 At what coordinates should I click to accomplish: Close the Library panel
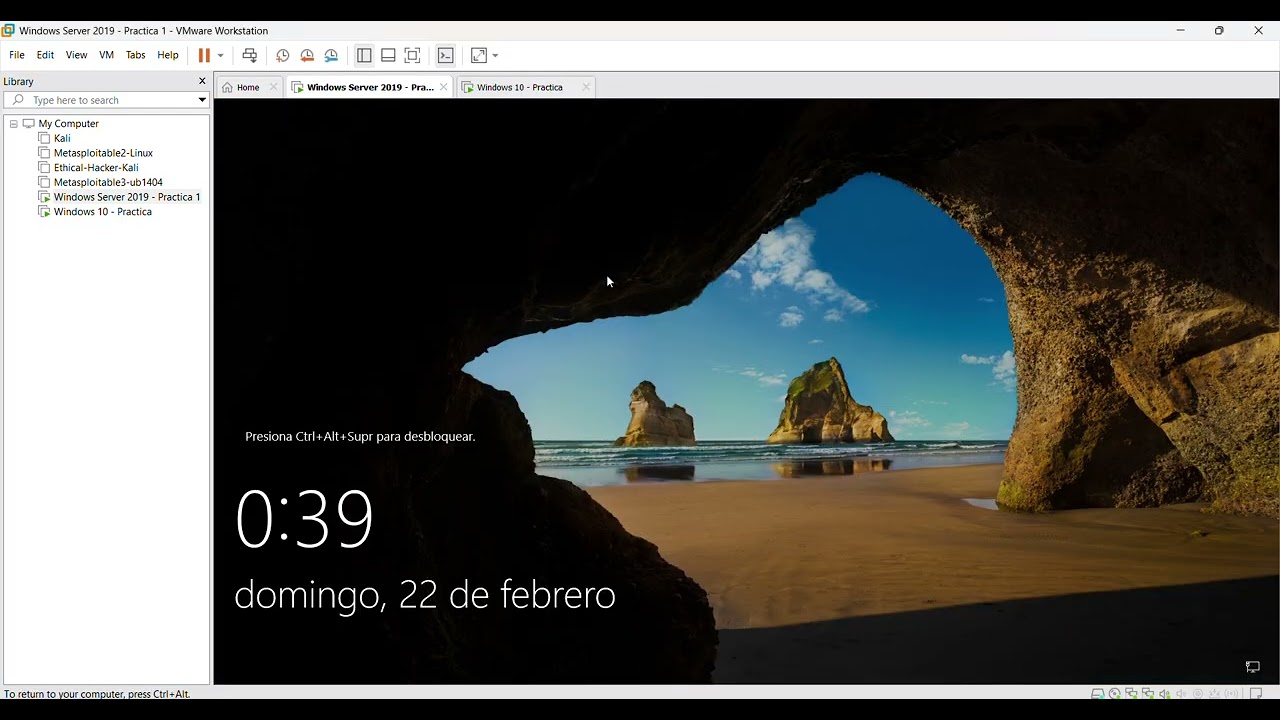pos(202,81)
